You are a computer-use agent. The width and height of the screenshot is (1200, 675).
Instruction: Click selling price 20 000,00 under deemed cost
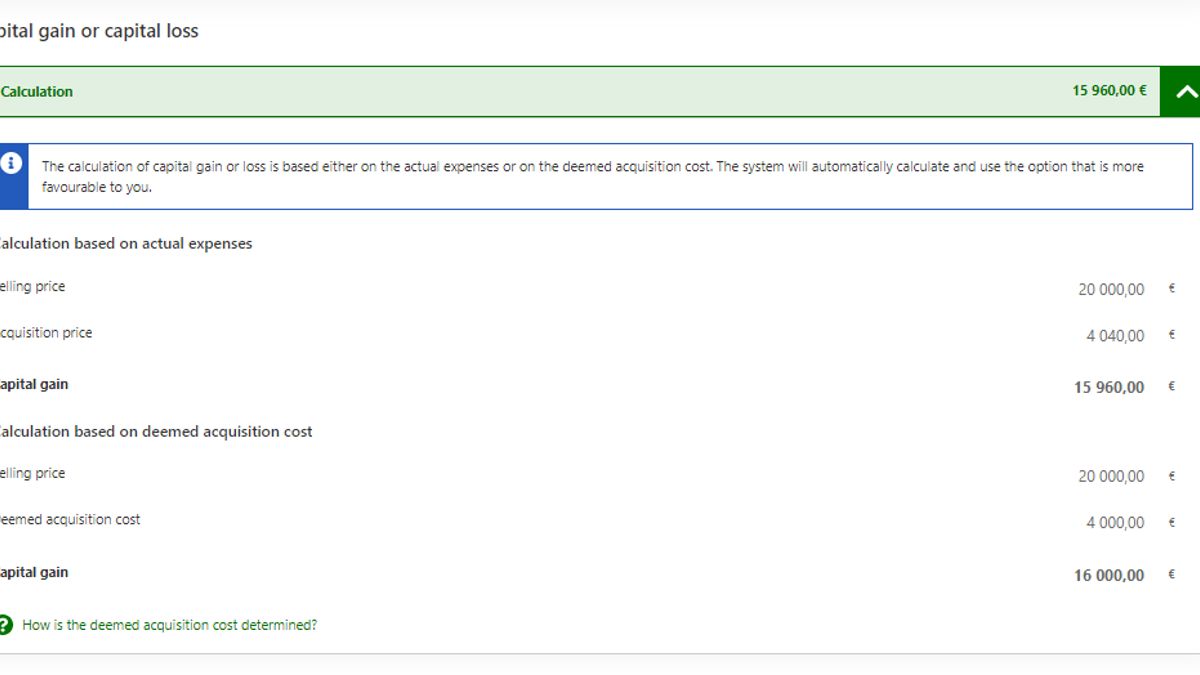(x=1111, y=477)
